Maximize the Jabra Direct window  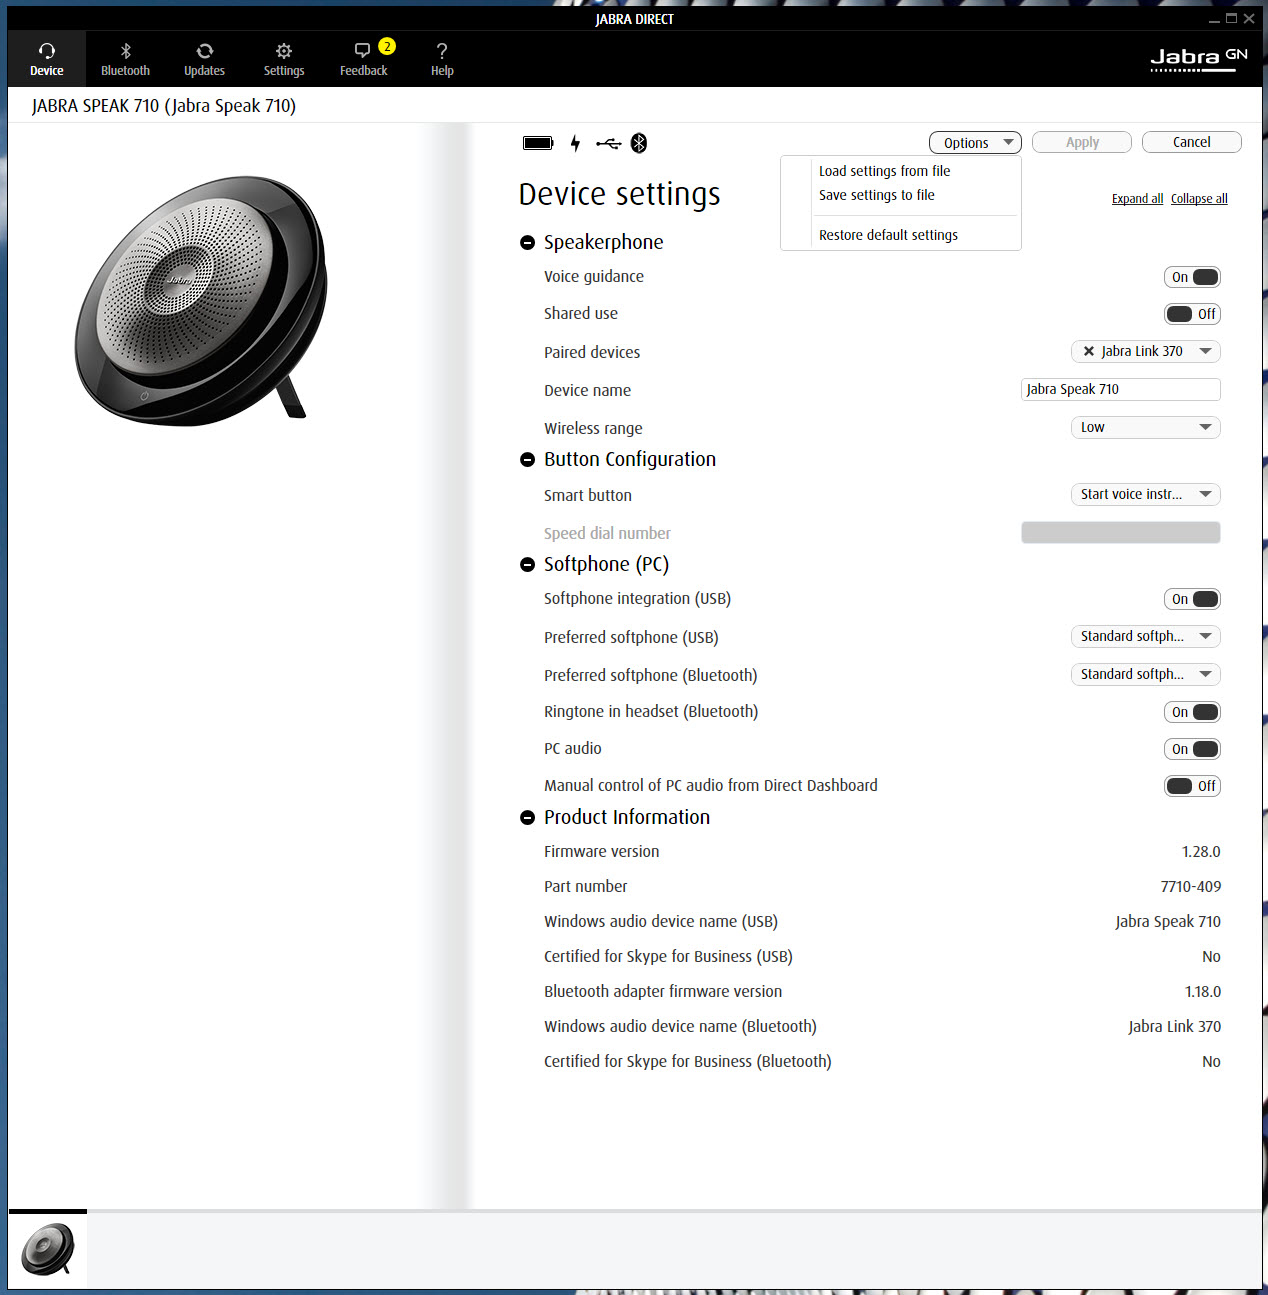1231,18
